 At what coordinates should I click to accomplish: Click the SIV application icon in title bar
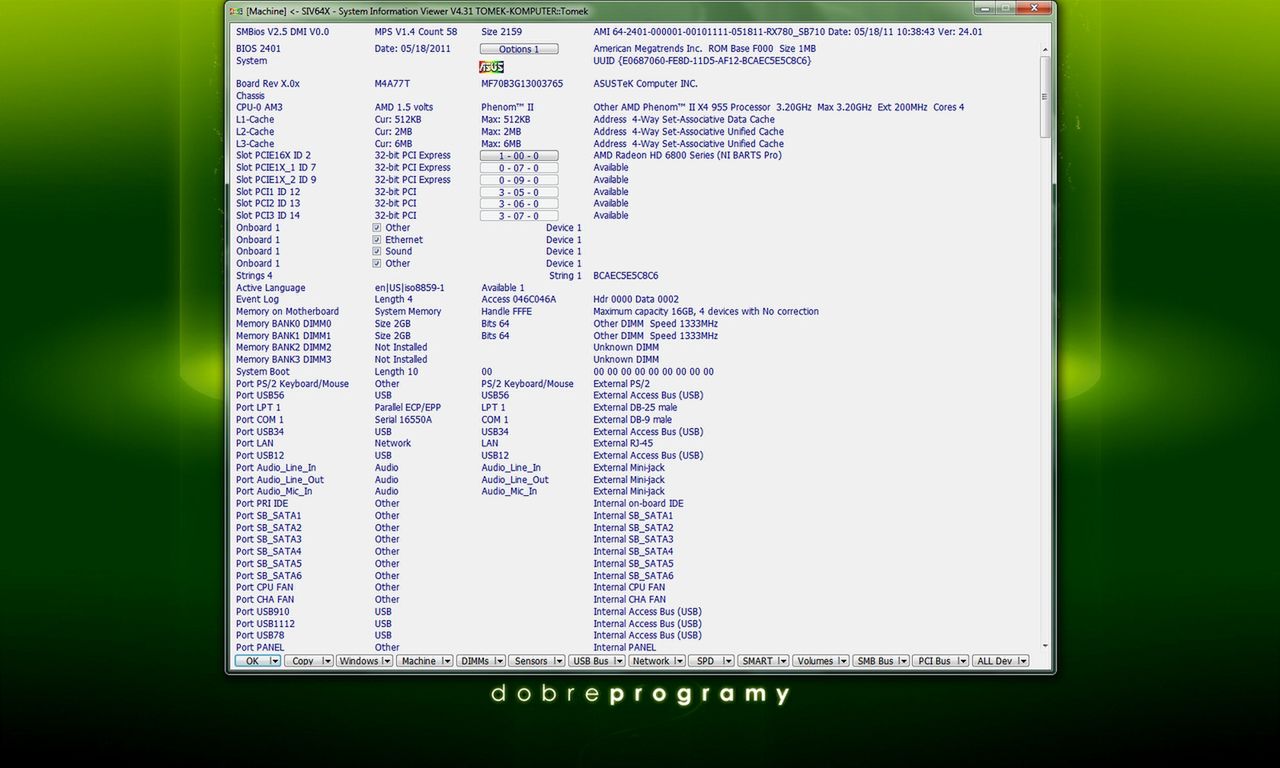[235, 11]
